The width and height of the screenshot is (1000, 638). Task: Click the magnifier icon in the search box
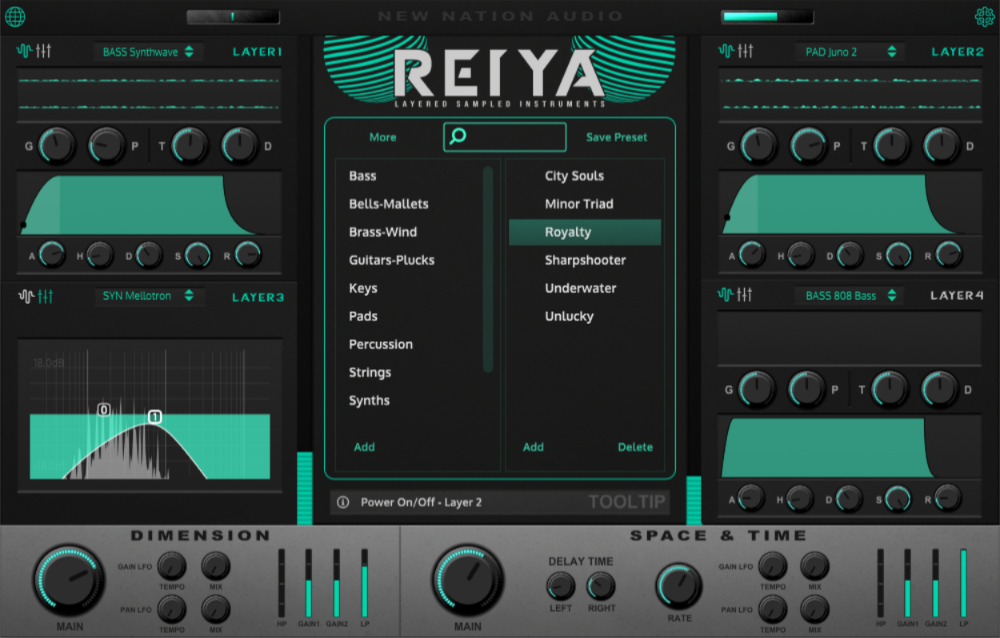coord(458,137)
